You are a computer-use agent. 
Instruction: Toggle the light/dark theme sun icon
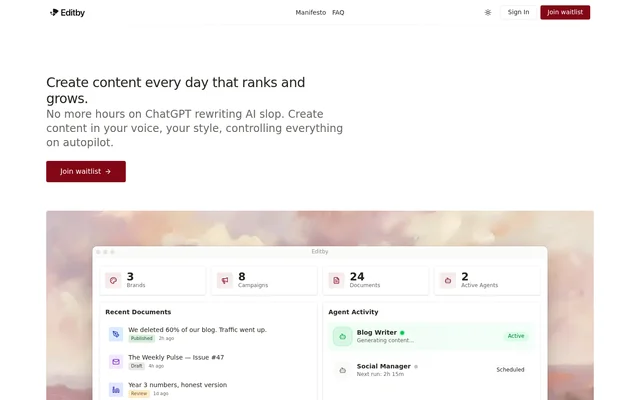point(488,13)
